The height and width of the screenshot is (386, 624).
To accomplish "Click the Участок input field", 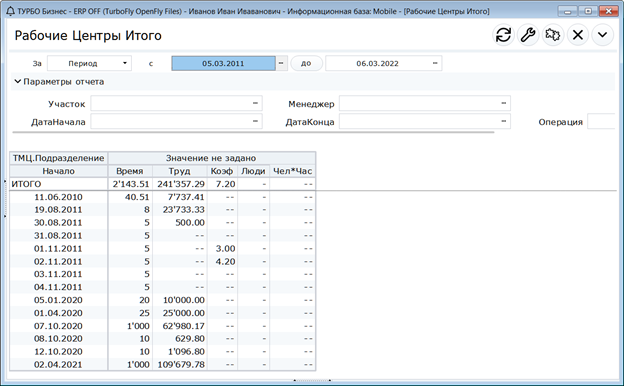I will pos(170,103).
